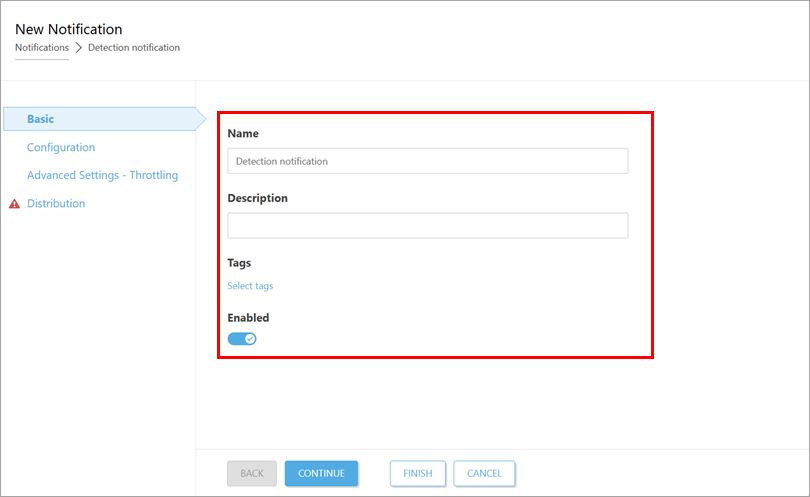Click the Notifications breadcrumb link
Viewport: 810px width, 497px height.
click(x=42, y=47)
